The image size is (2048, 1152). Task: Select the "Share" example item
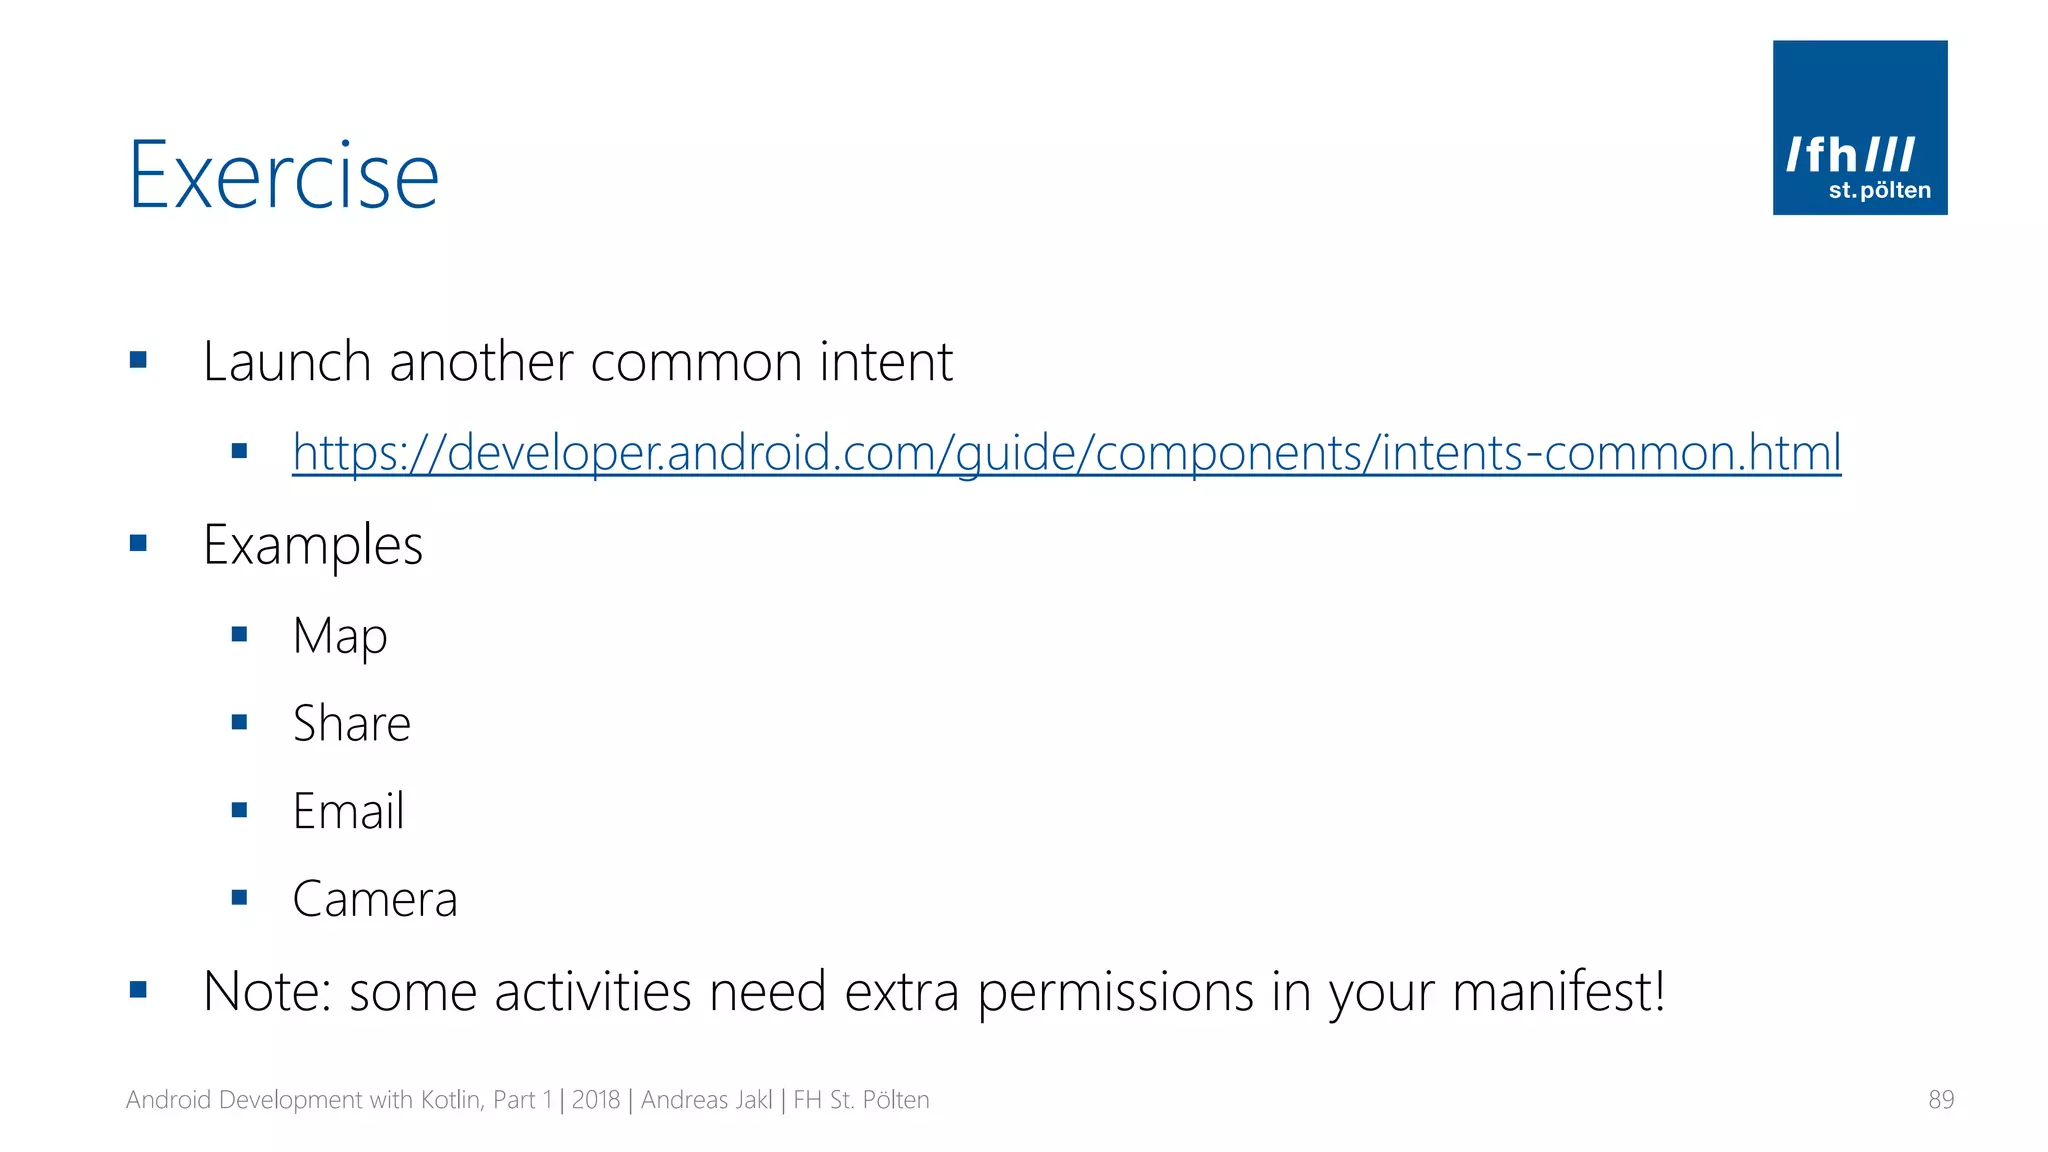tap(351, 723)
